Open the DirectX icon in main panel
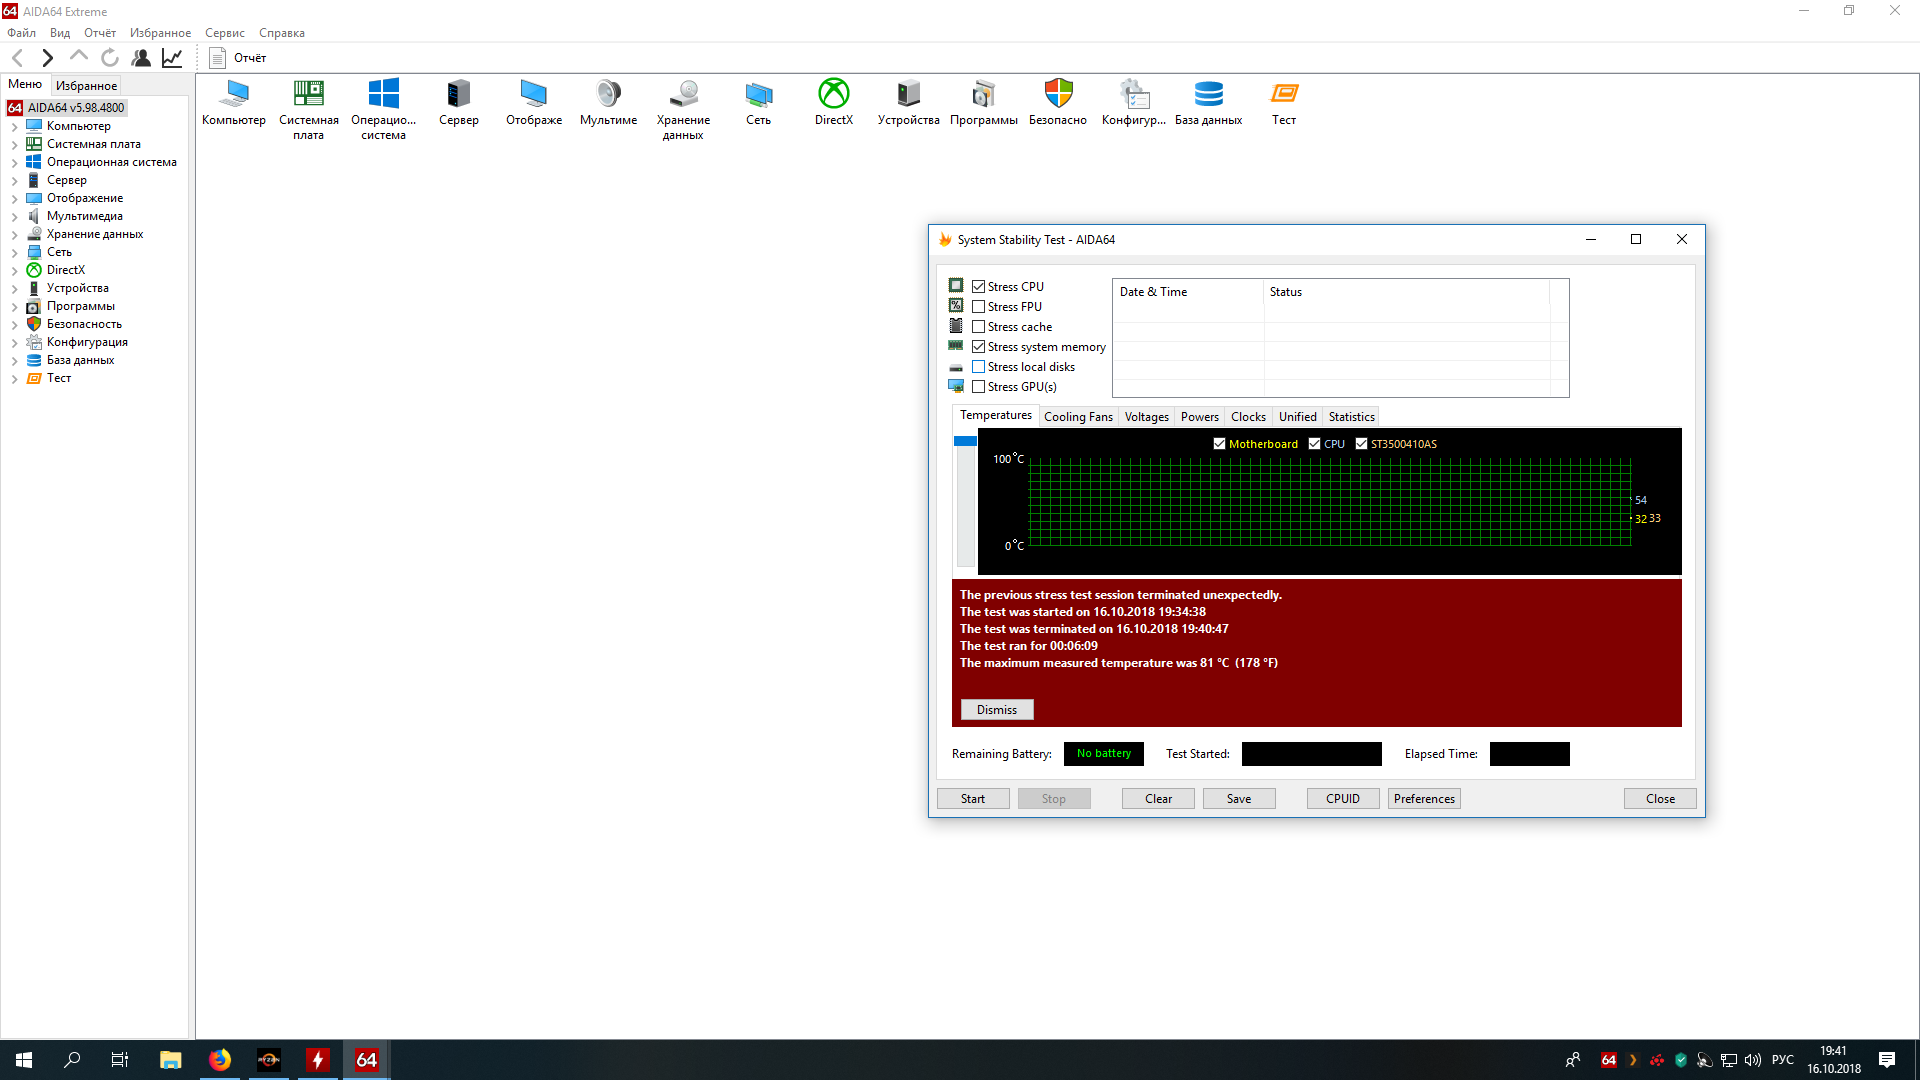 pos(833,95)
